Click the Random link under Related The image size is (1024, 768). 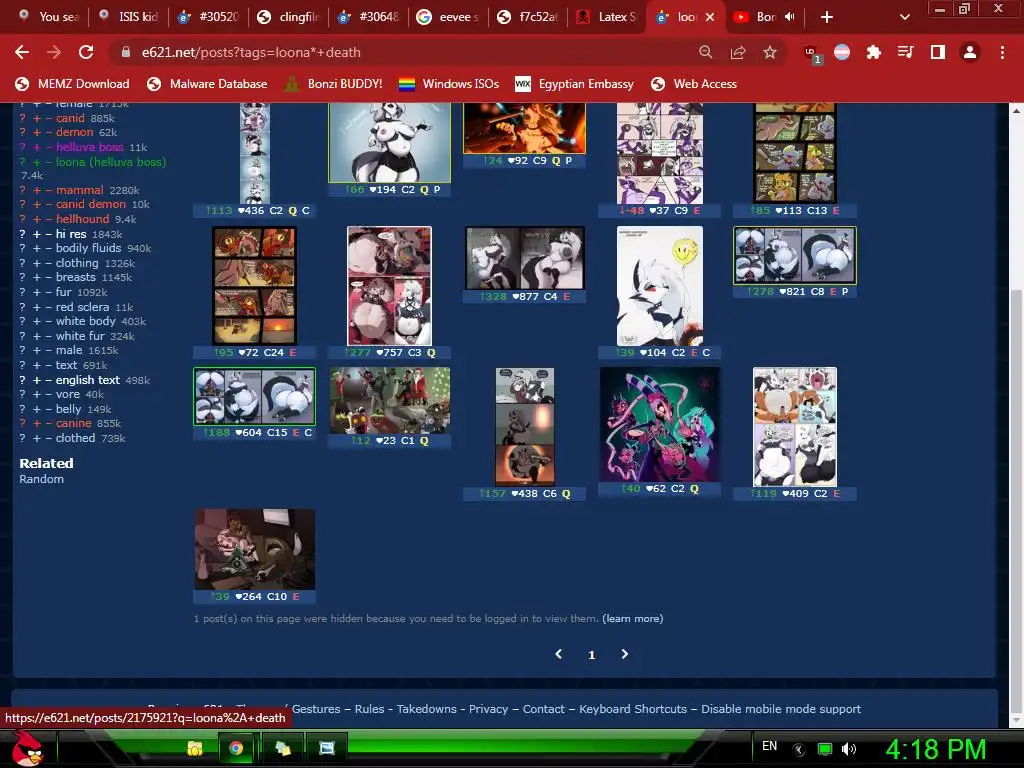tap(41, 479)
